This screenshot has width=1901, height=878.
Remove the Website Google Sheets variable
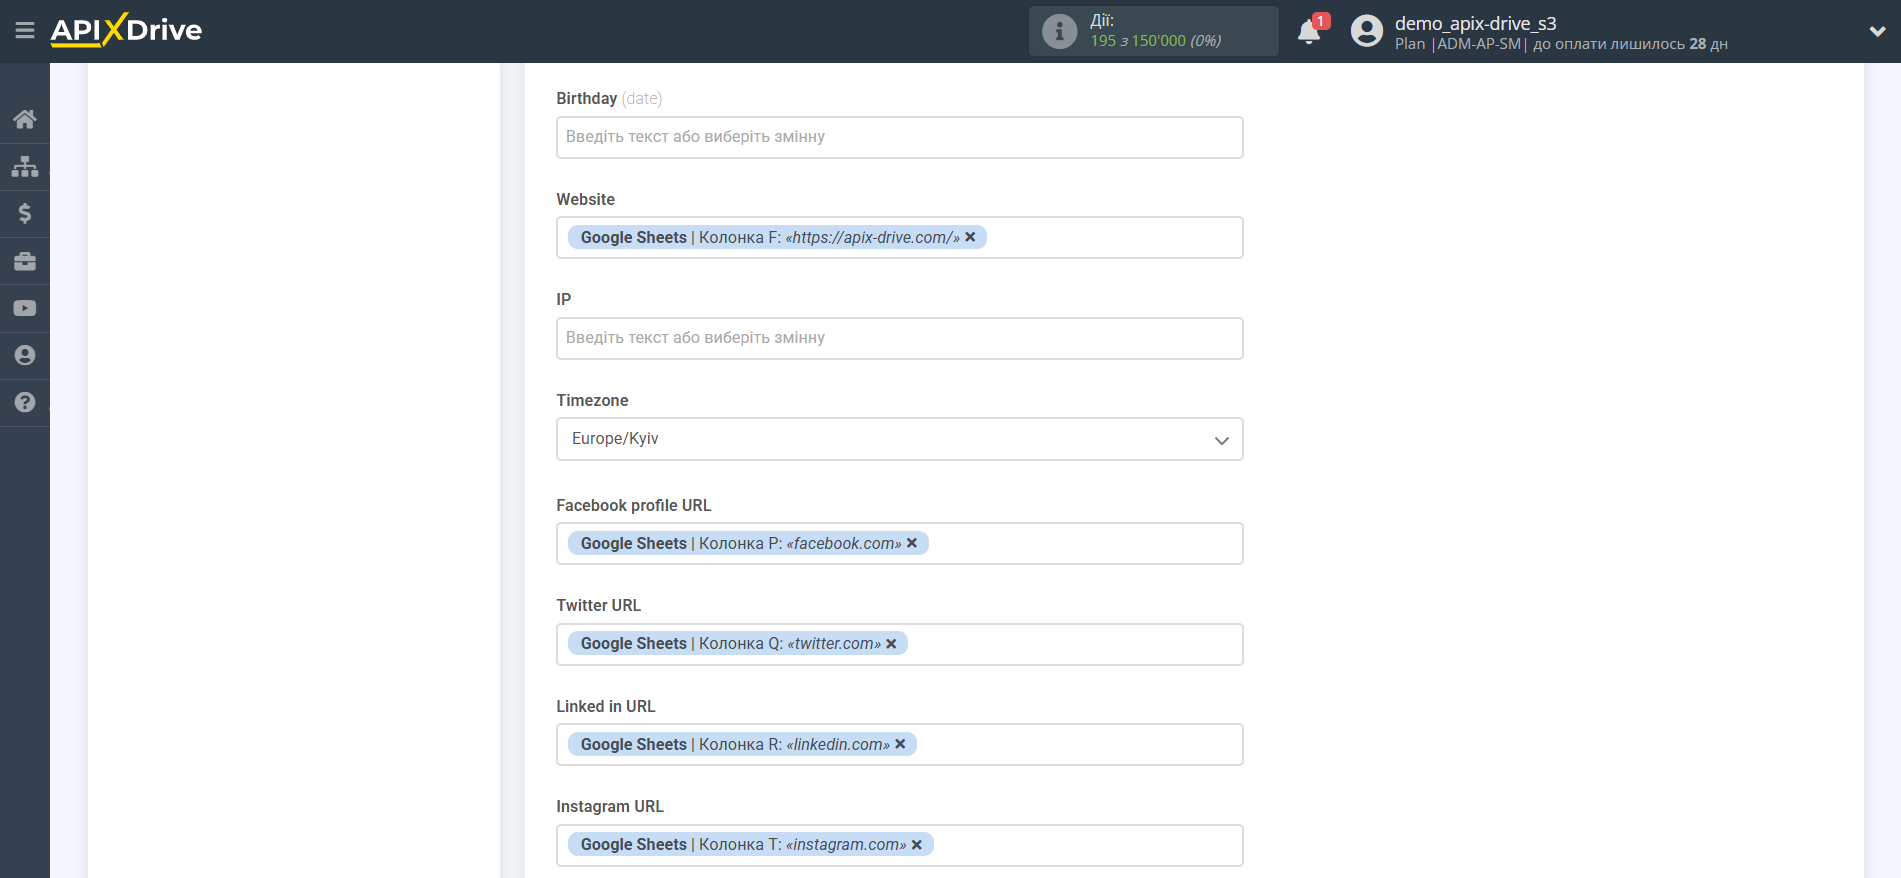click(970, 237)
